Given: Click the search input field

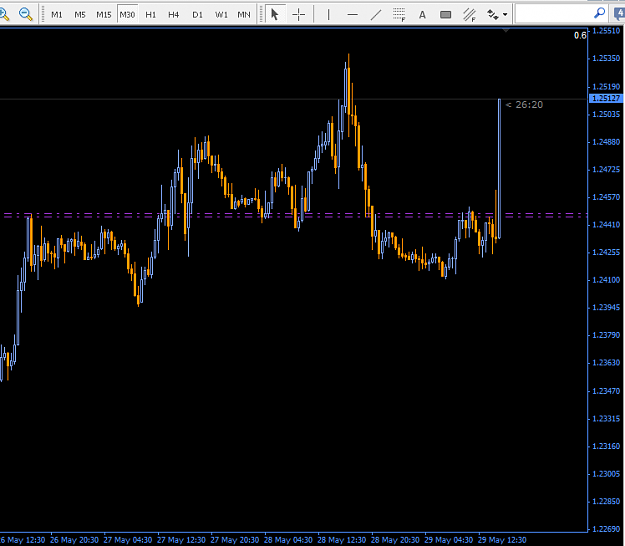Looking at the screenshot, I should (x=554, y=14).
